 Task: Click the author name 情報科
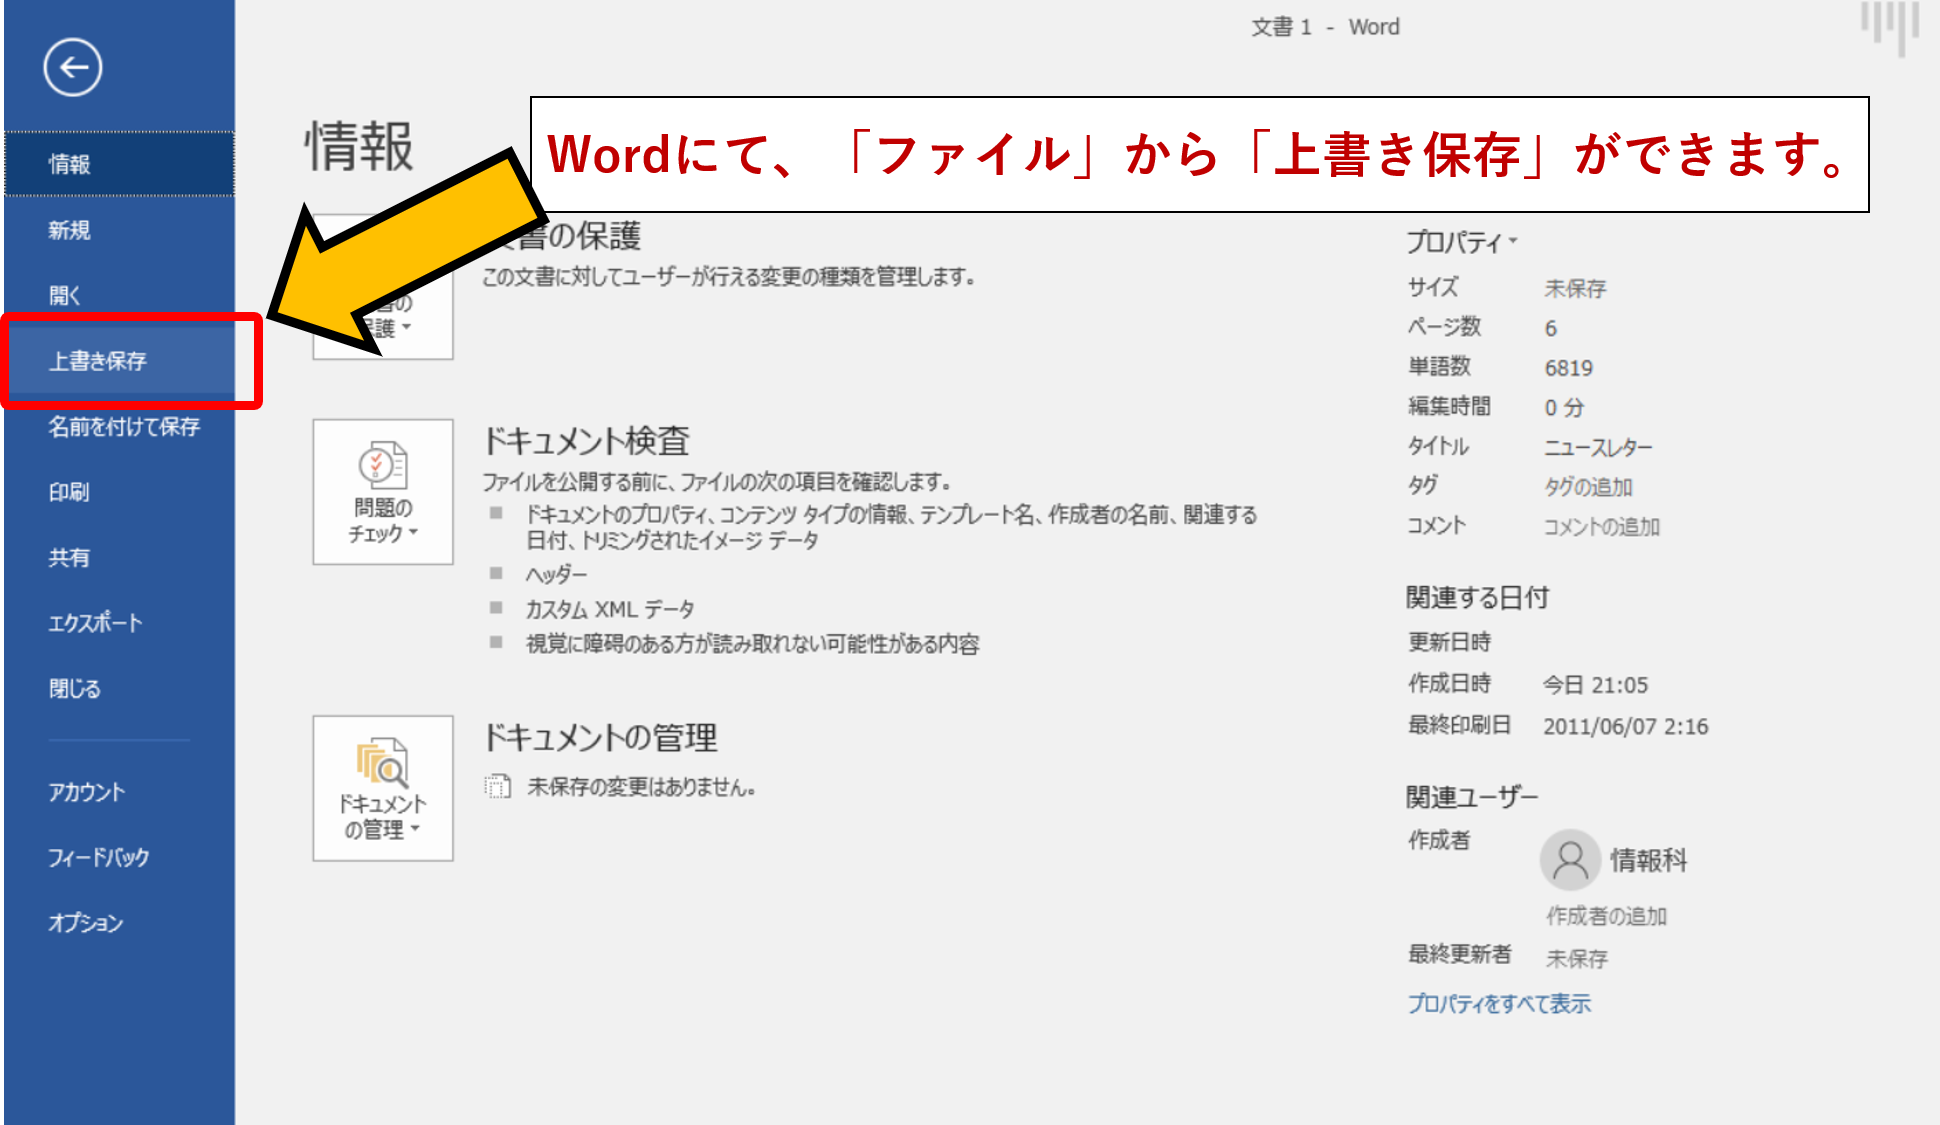pos(1648,860)
